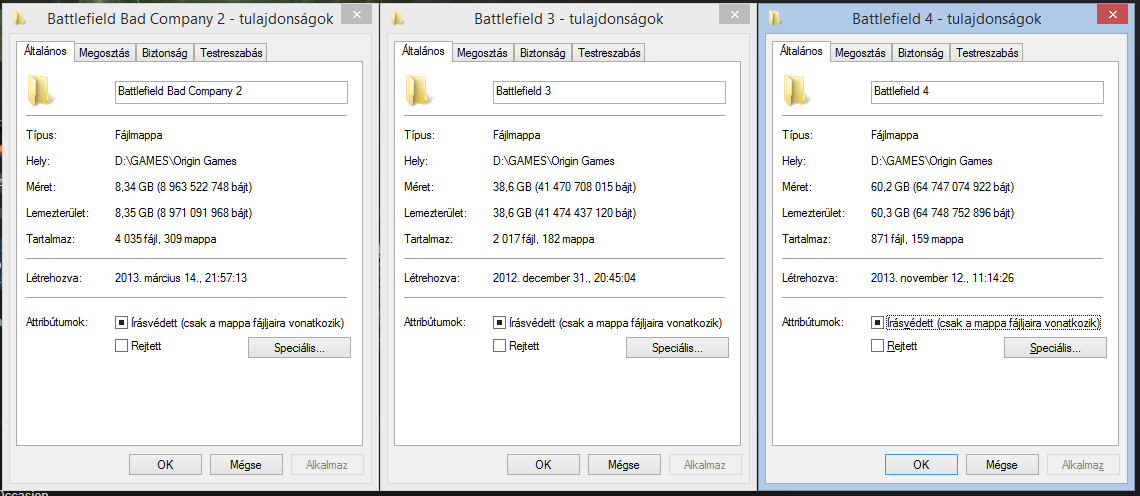This screenshot has width=1140, height=496.
Task: Click size value 60,2 GB (64 747 074 922 bájt)
Action: [943, 188]
